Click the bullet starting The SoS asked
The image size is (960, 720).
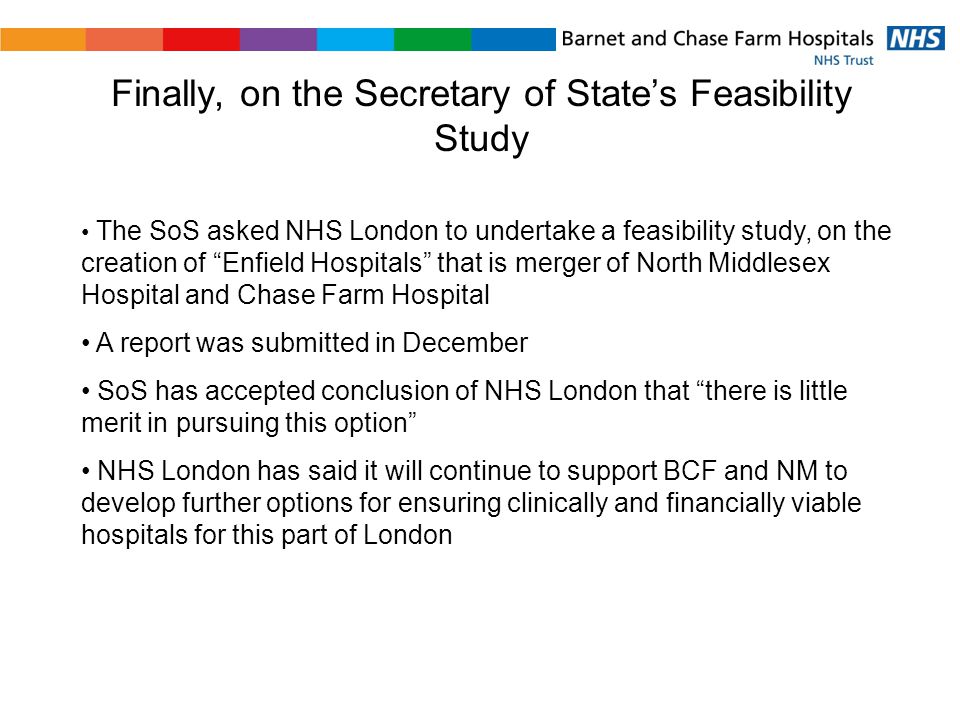point(486,263)
